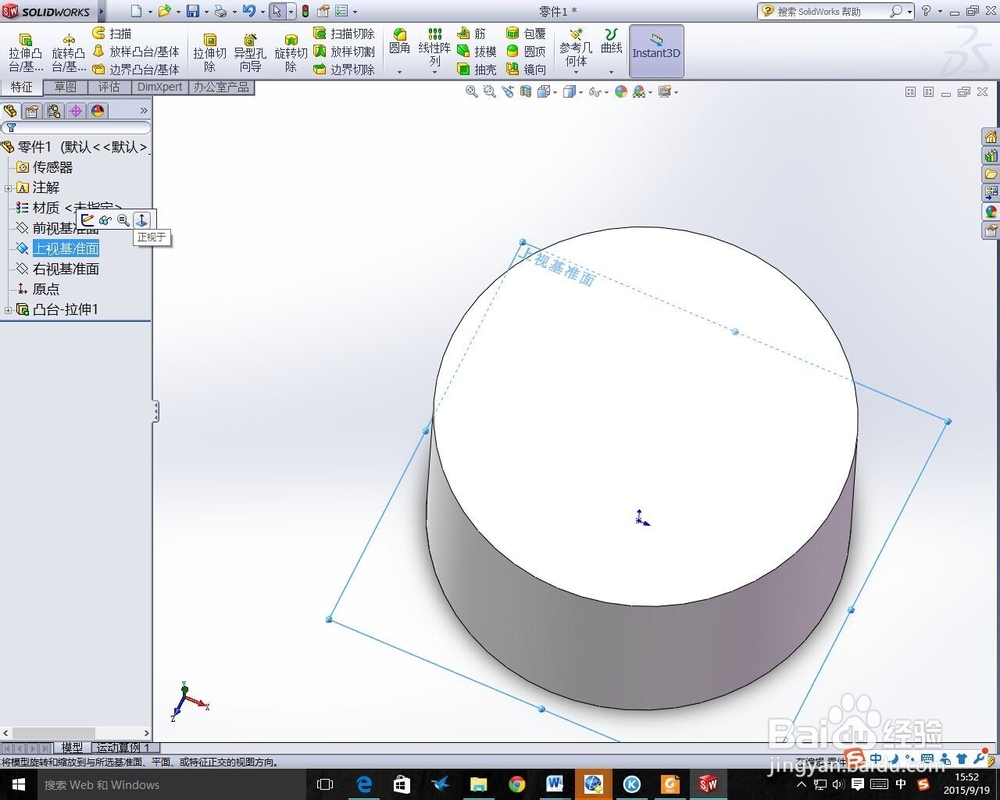
Task: Select the 边界切除 boundary cut tool
Action: pyautogui.click(x=344, y=69)
